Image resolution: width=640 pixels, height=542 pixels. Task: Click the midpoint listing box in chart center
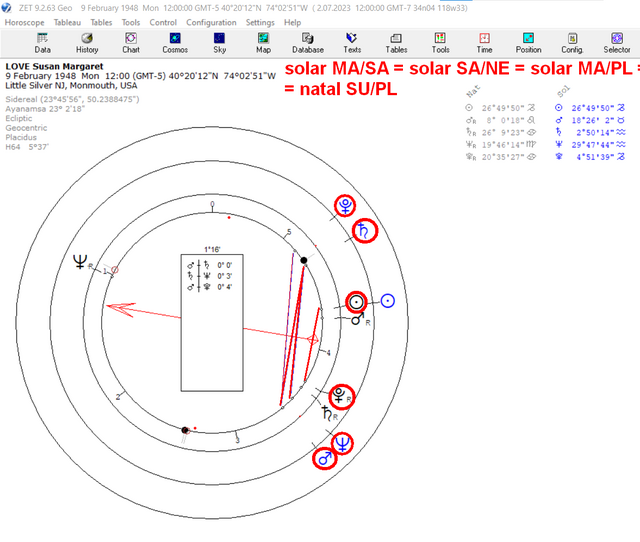(212, 323)
